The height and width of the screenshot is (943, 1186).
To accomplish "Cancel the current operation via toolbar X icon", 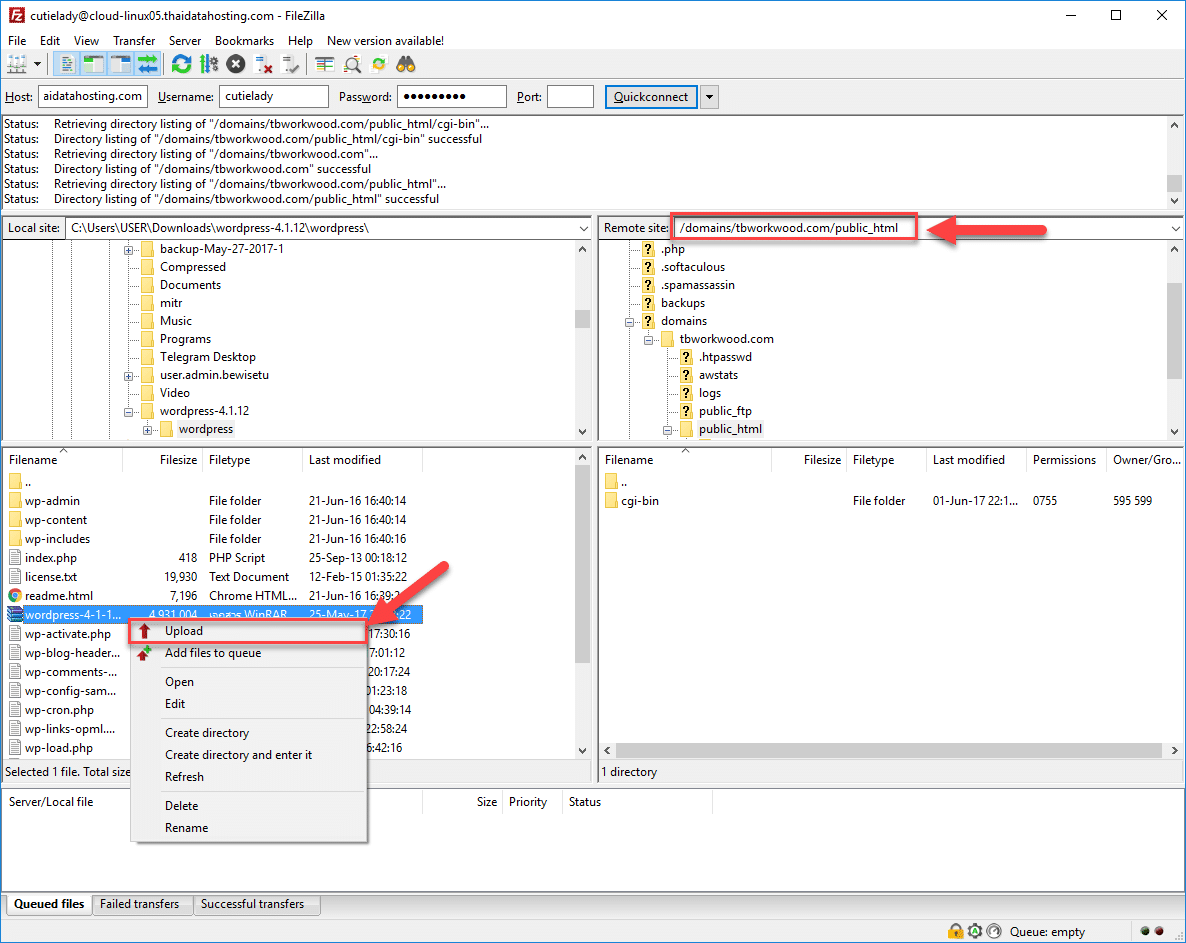I will tap(236, 64).
